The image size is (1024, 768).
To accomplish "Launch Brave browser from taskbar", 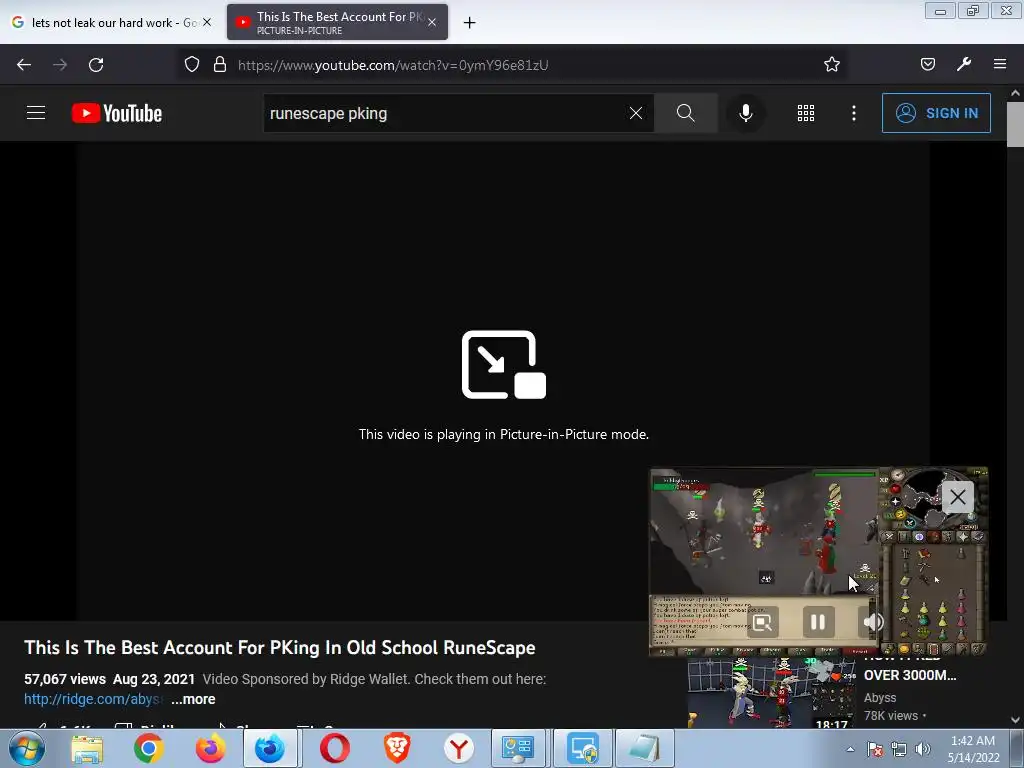I will click(397, 748).
